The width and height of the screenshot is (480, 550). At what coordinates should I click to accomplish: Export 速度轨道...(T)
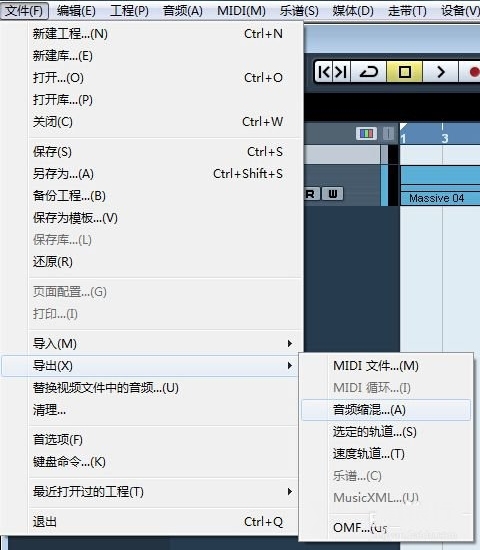(386, 454)
